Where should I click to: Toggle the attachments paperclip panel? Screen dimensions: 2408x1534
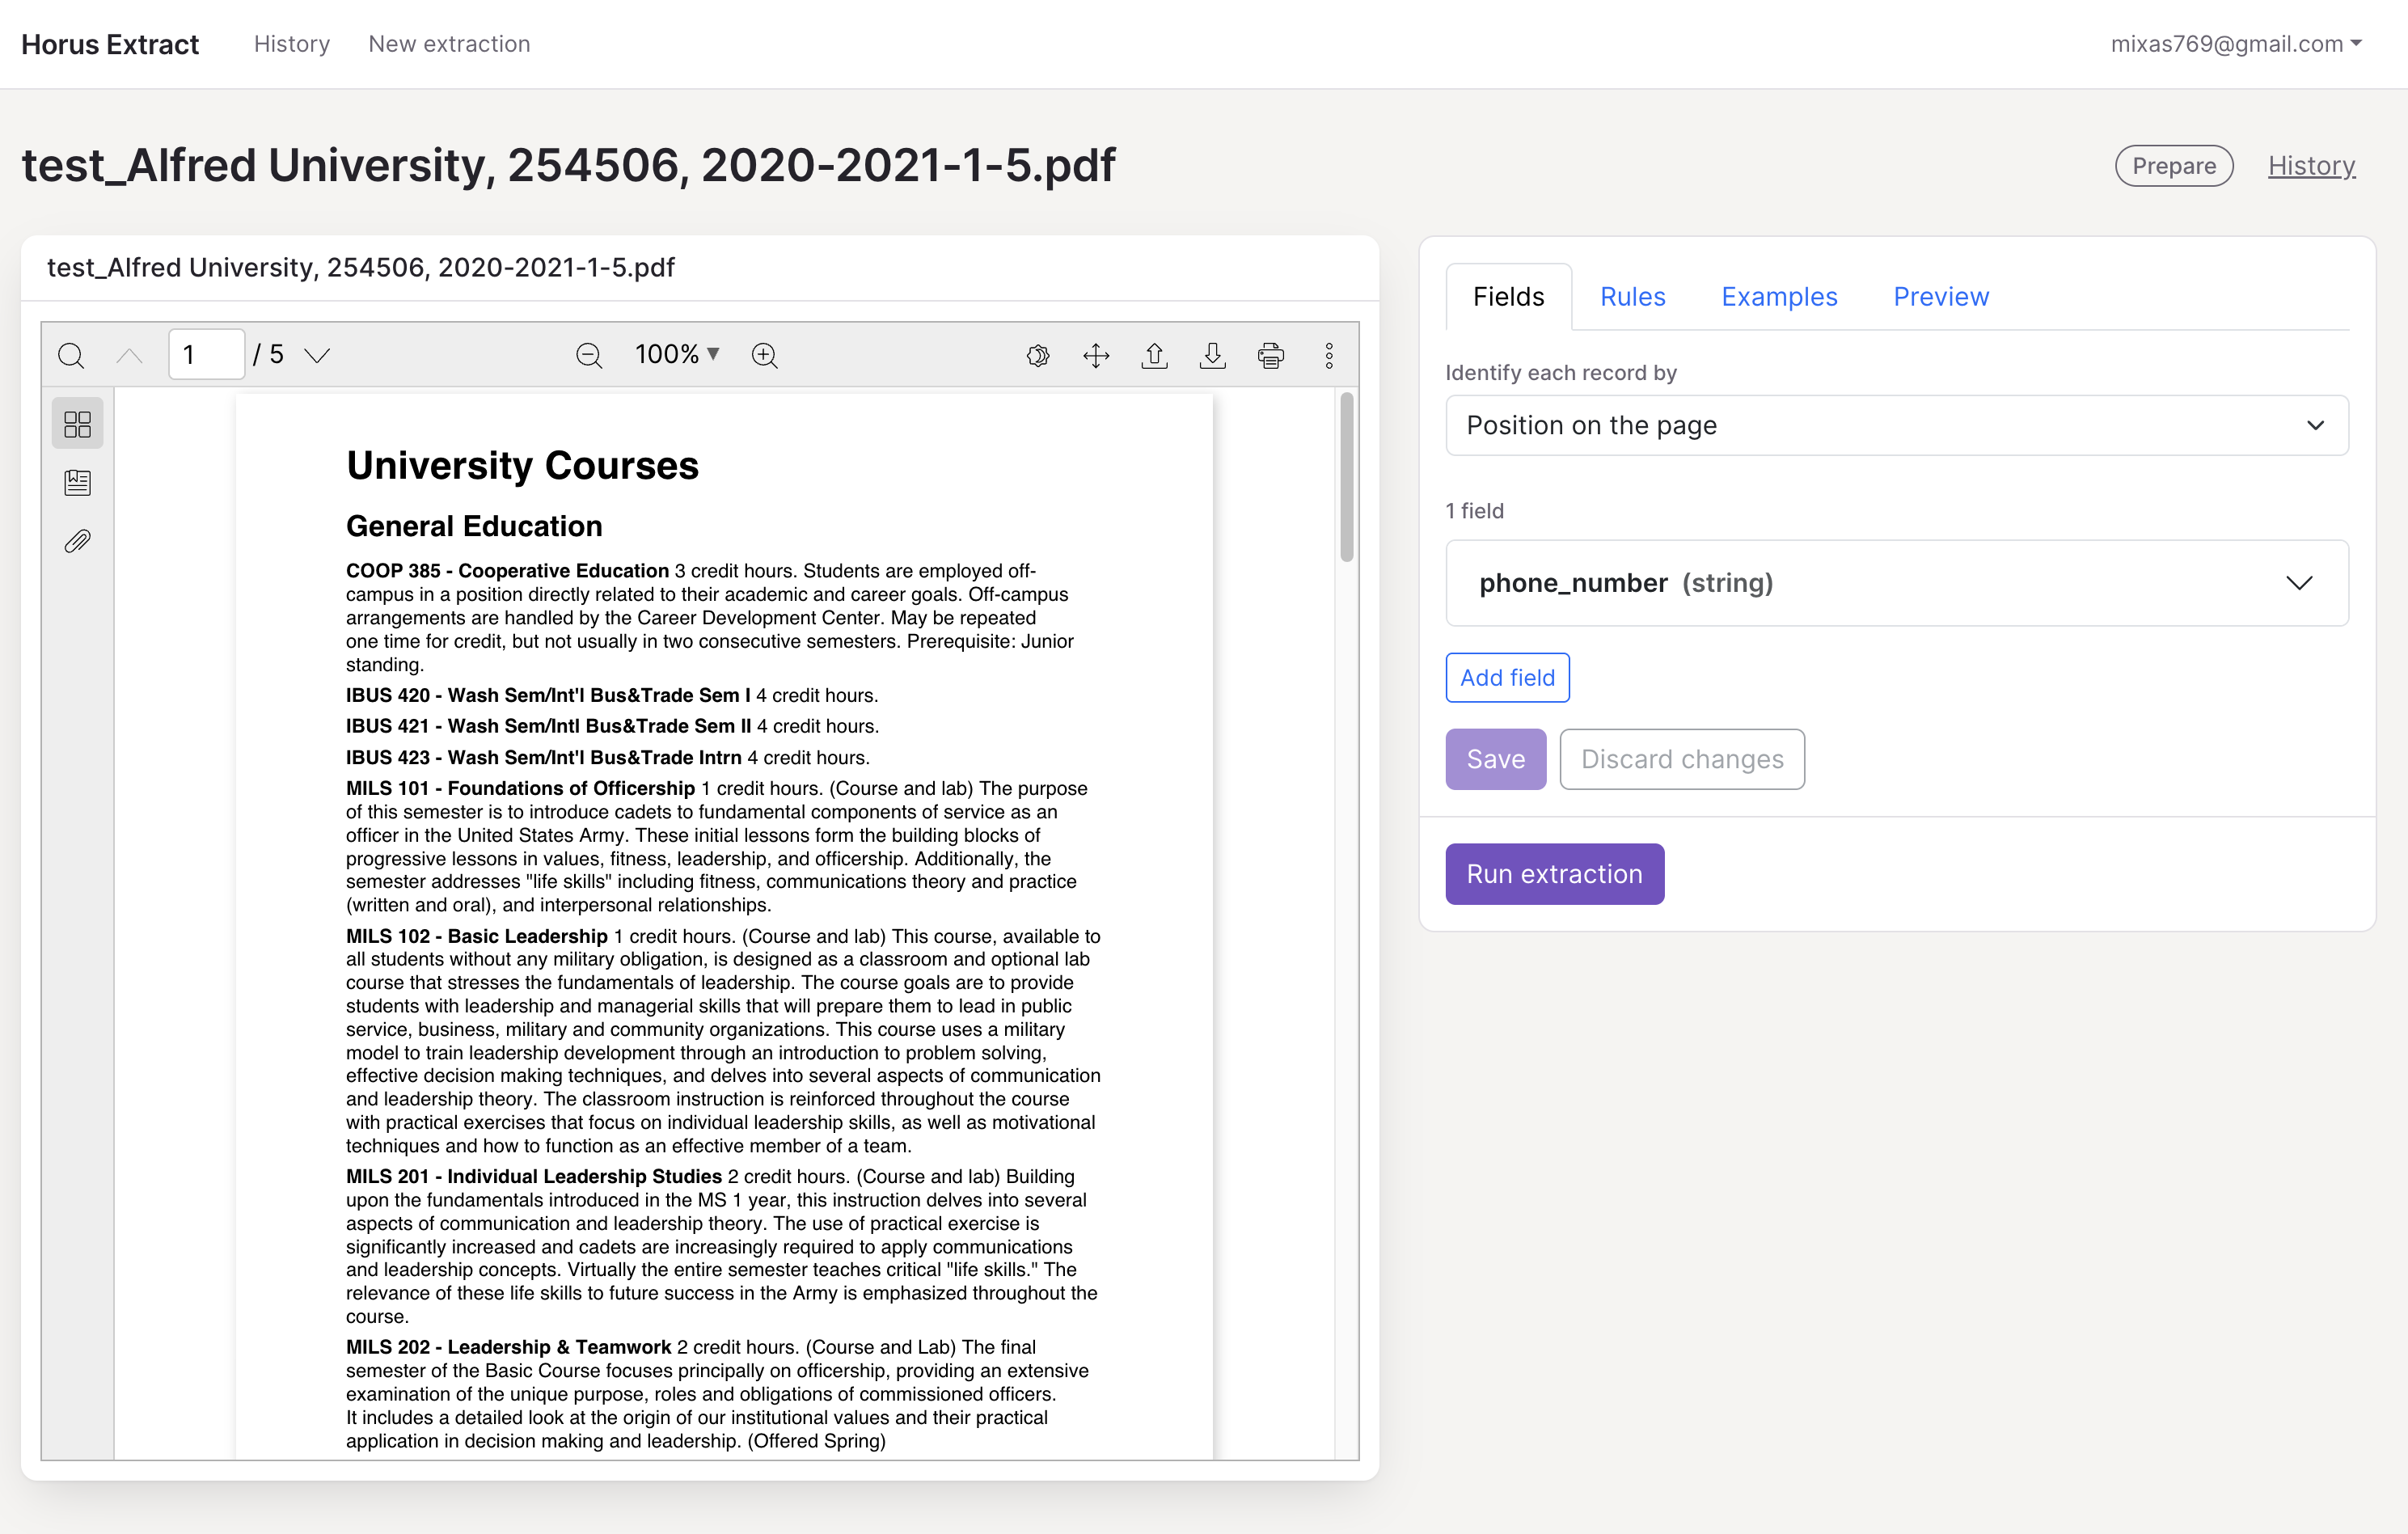tap(77, 541)
